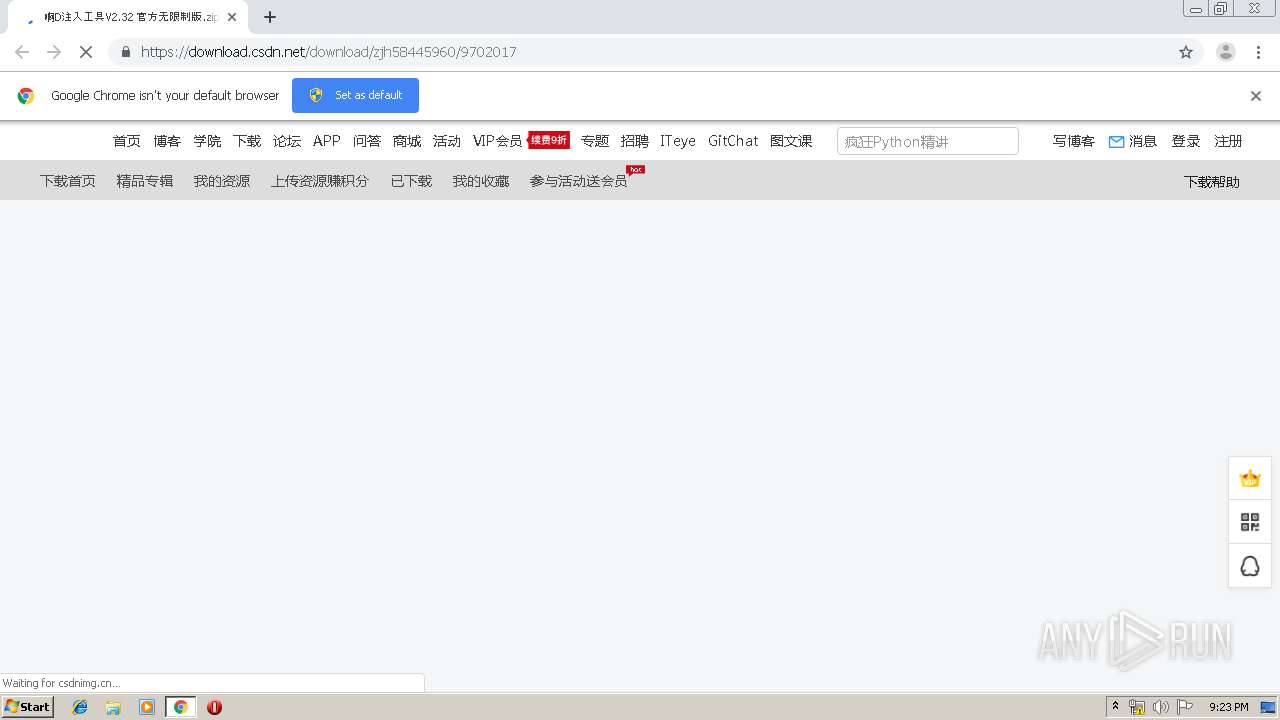Screen dimensions: 1280x720
Task: Dismiss the default browser infobar
Action: tap(1256, 96)
